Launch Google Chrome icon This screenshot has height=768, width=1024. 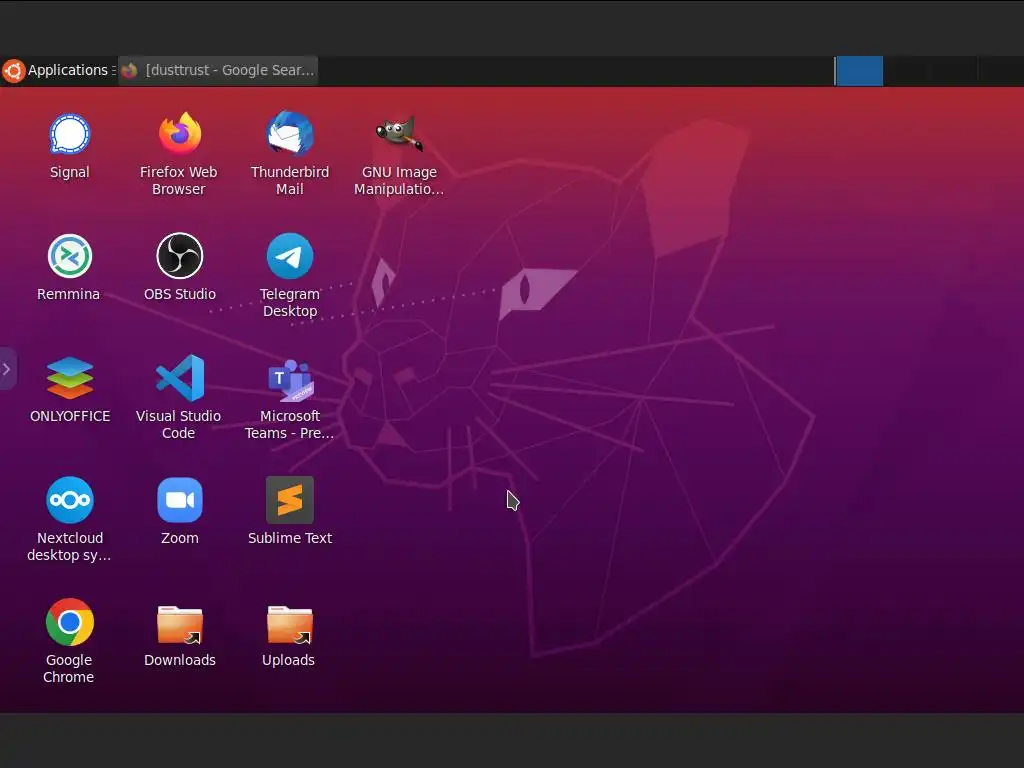tap(70, 622)
